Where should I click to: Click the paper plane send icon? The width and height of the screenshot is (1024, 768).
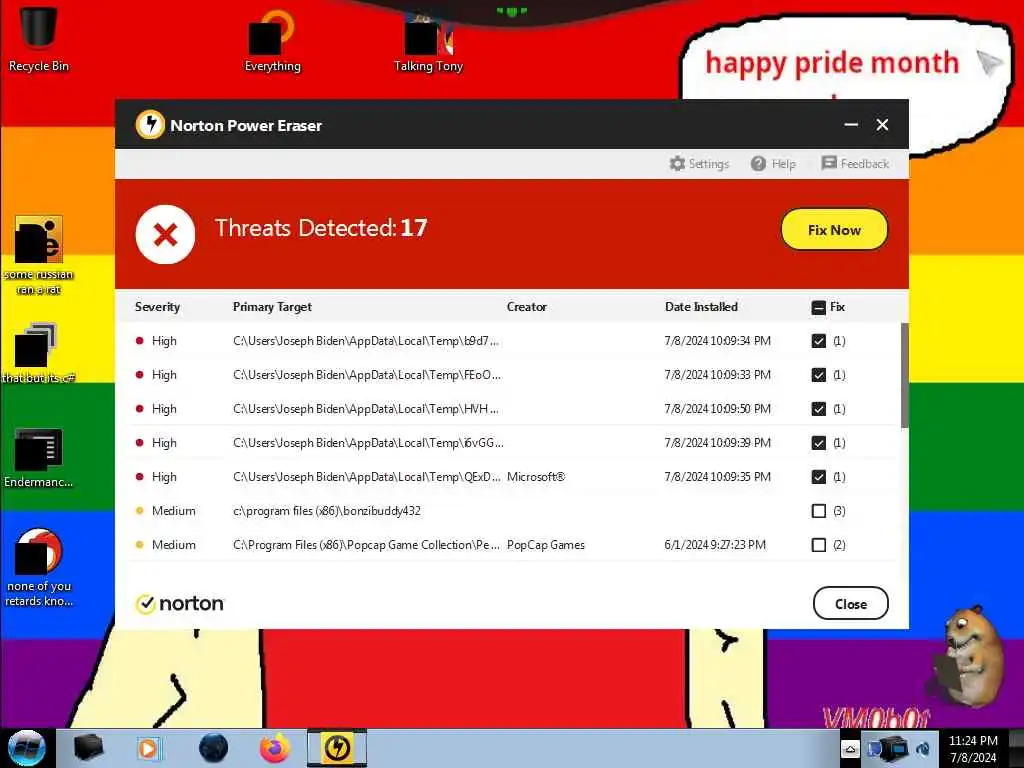point(990,63)
